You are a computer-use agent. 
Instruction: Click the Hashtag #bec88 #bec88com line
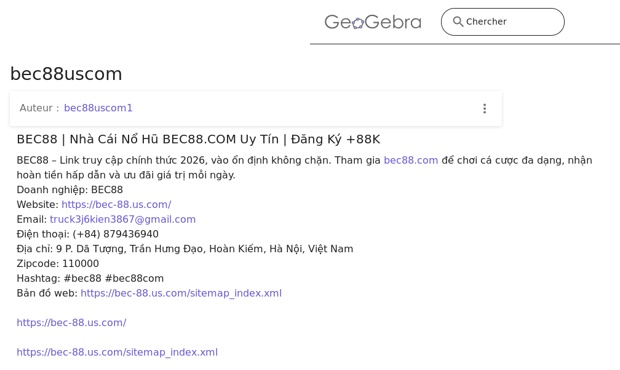pos(90,278)
